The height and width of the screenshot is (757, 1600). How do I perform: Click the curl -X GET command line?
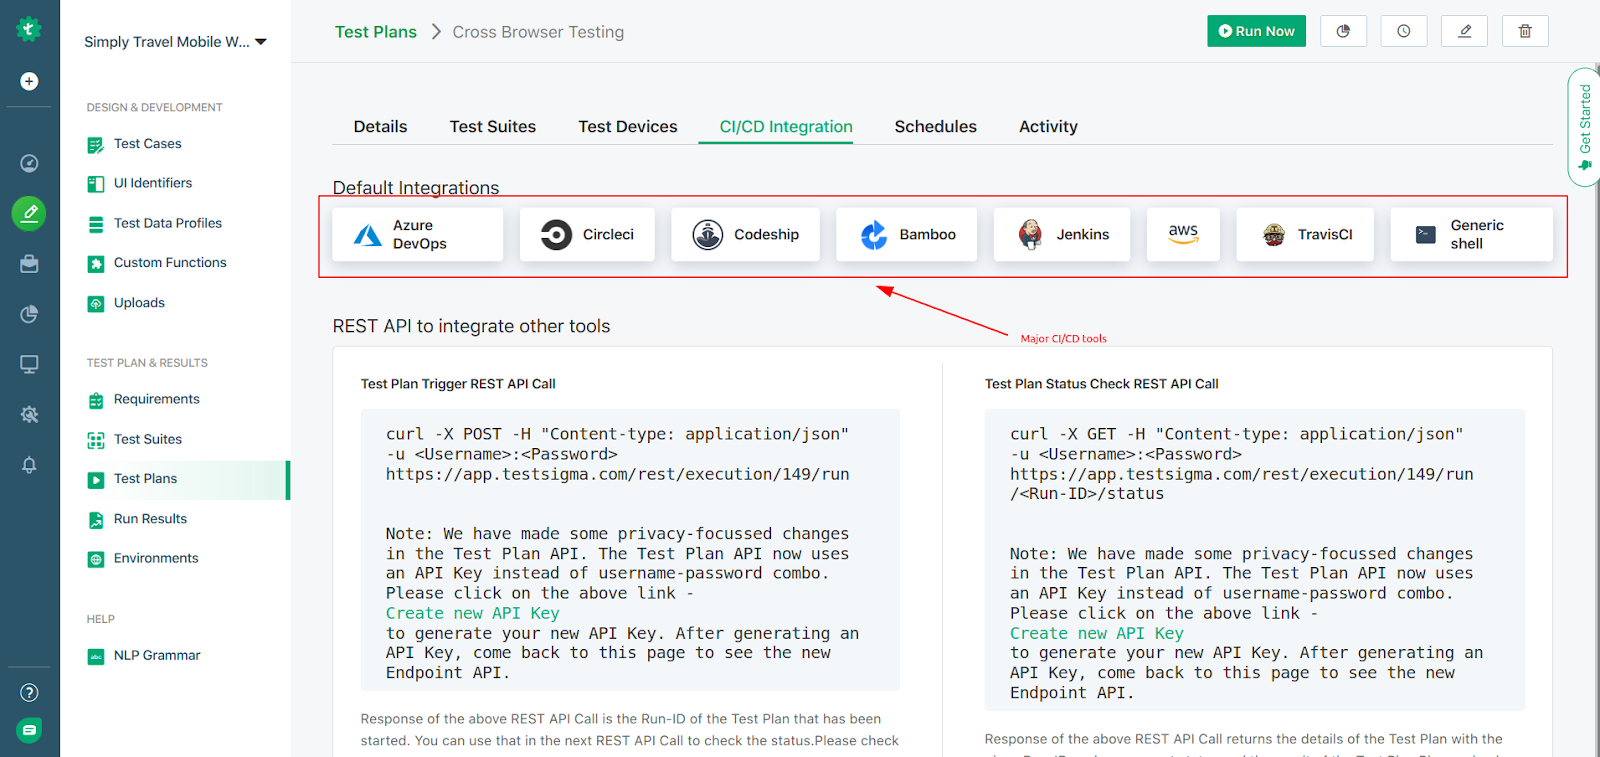(1236, 434)
